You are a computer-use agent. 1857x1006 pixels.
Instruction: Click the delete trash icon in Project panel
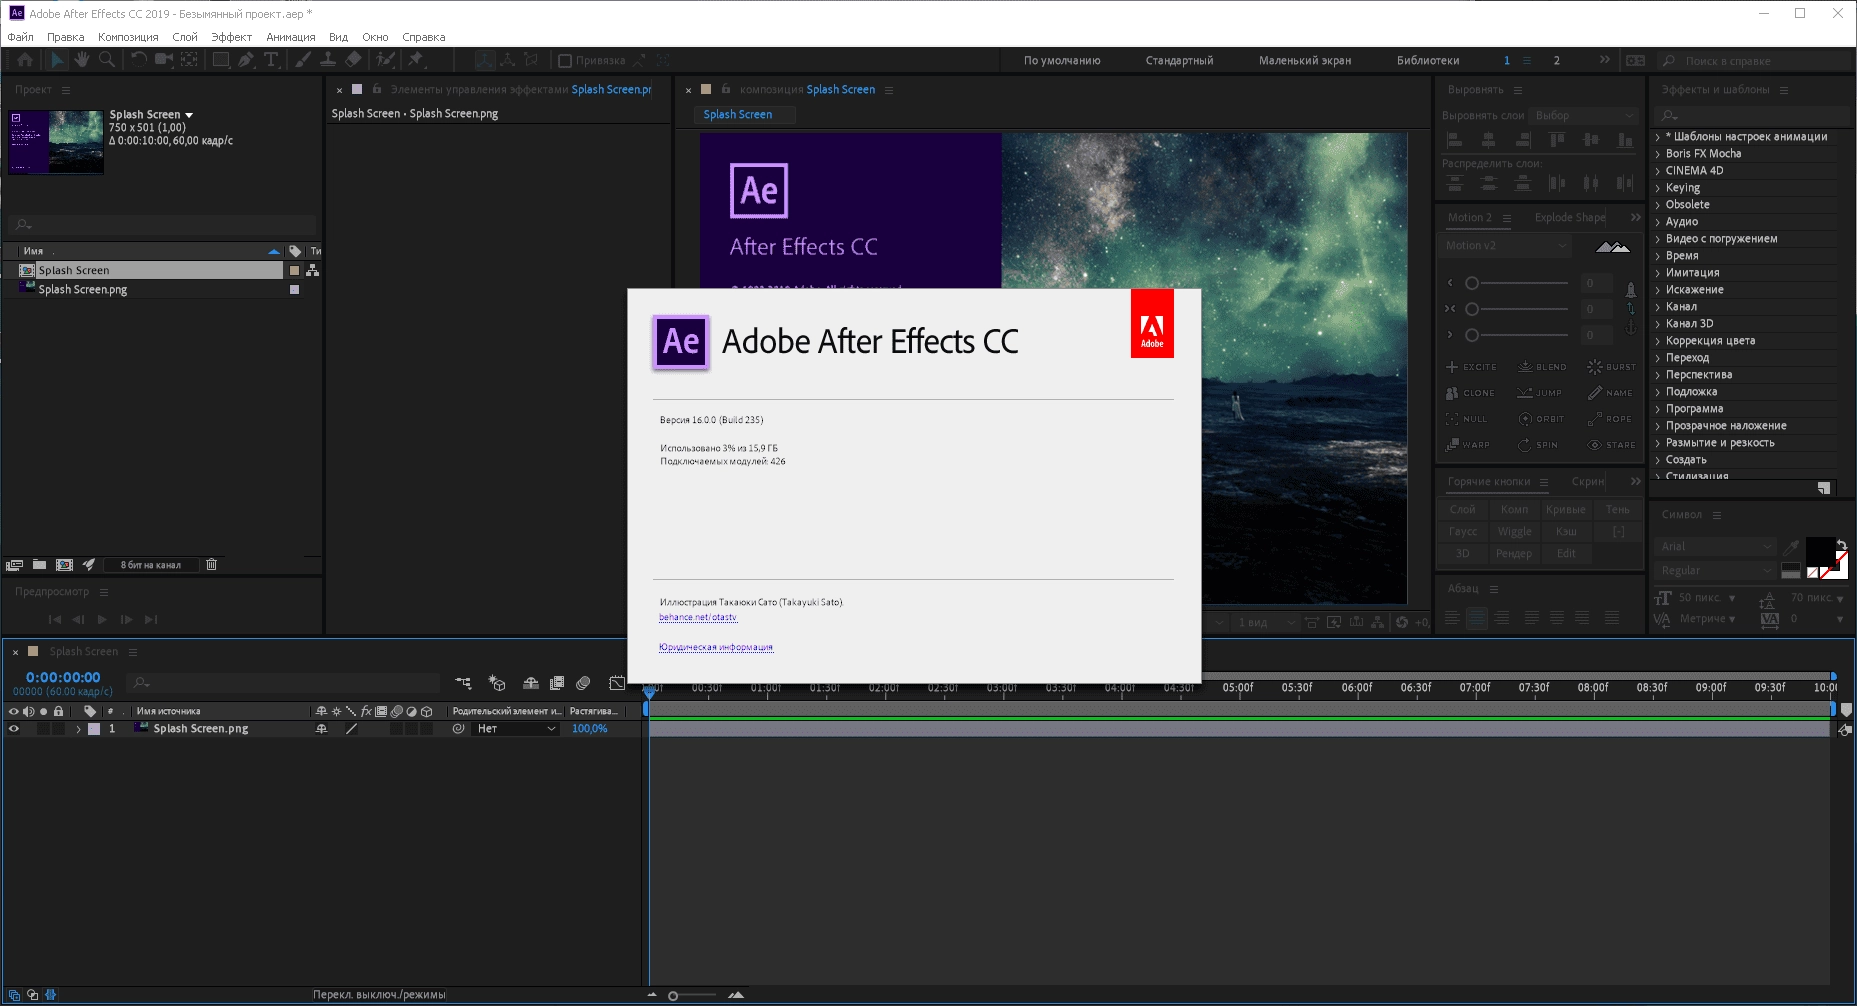point(212,565)
